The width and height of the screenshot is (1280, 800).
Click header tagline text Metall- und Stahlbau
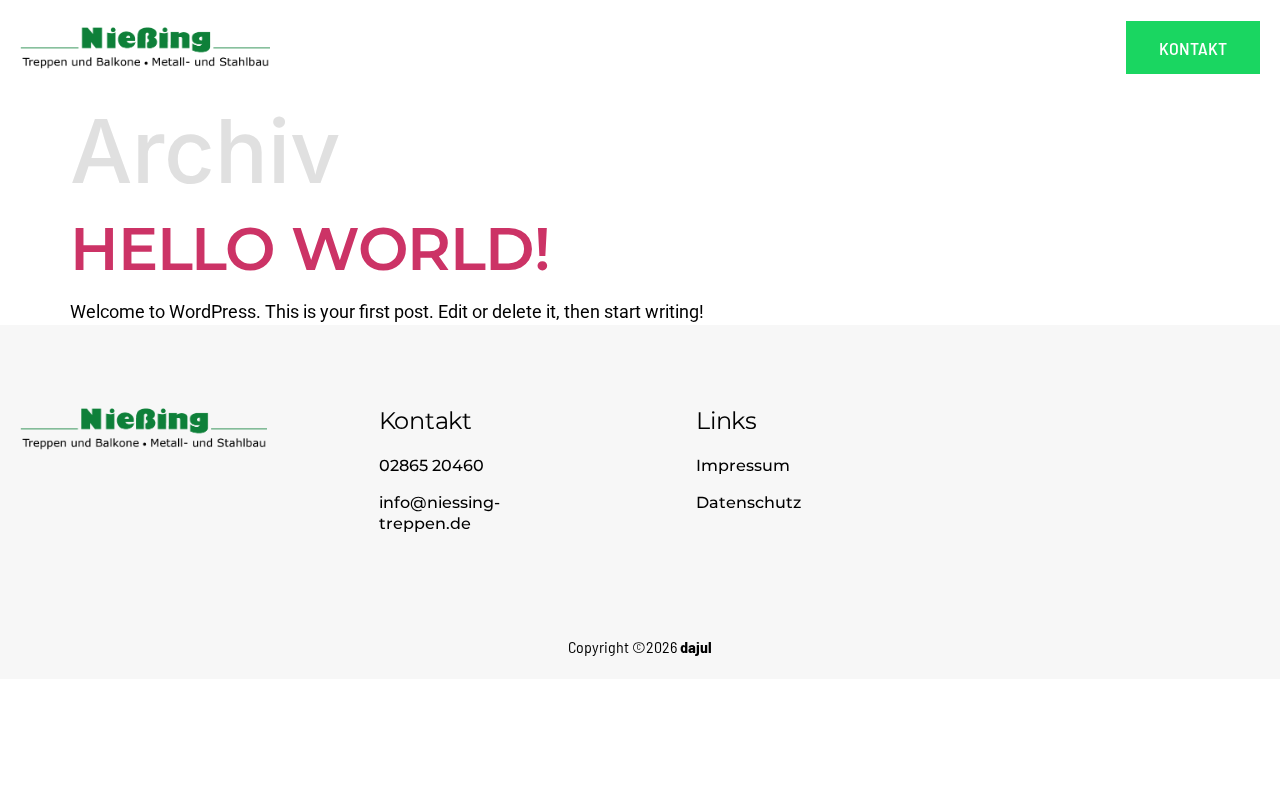coord(210,62)
